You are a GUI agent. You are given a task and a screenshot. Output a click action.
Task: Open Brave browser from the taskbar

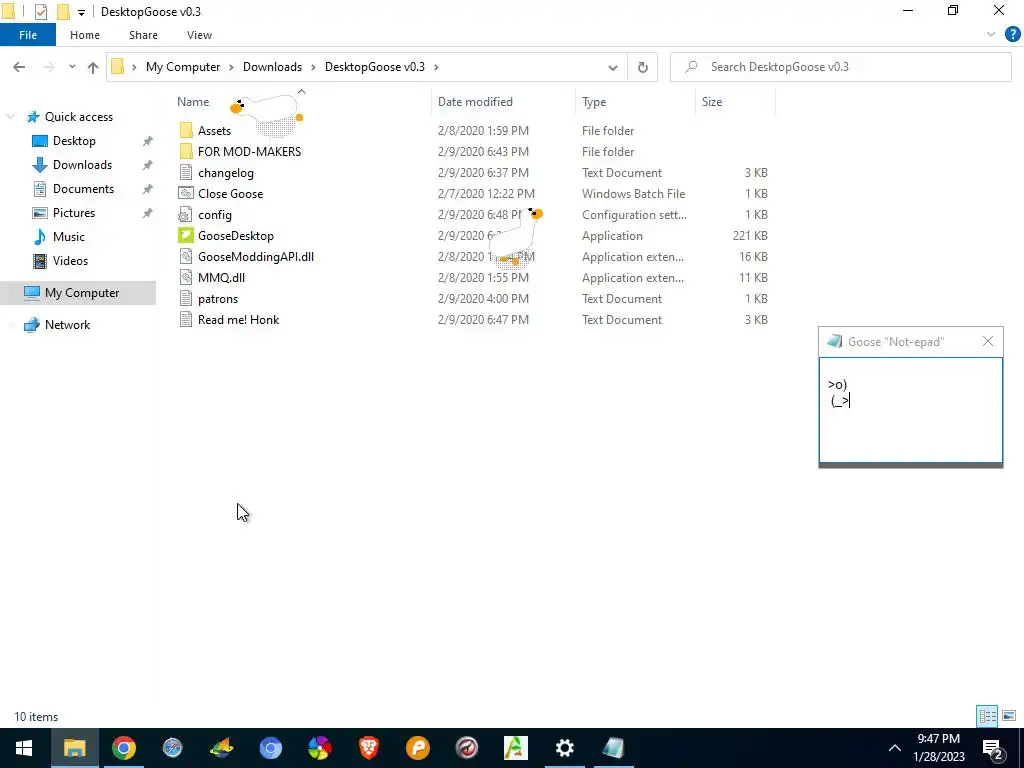click(368, 748)
